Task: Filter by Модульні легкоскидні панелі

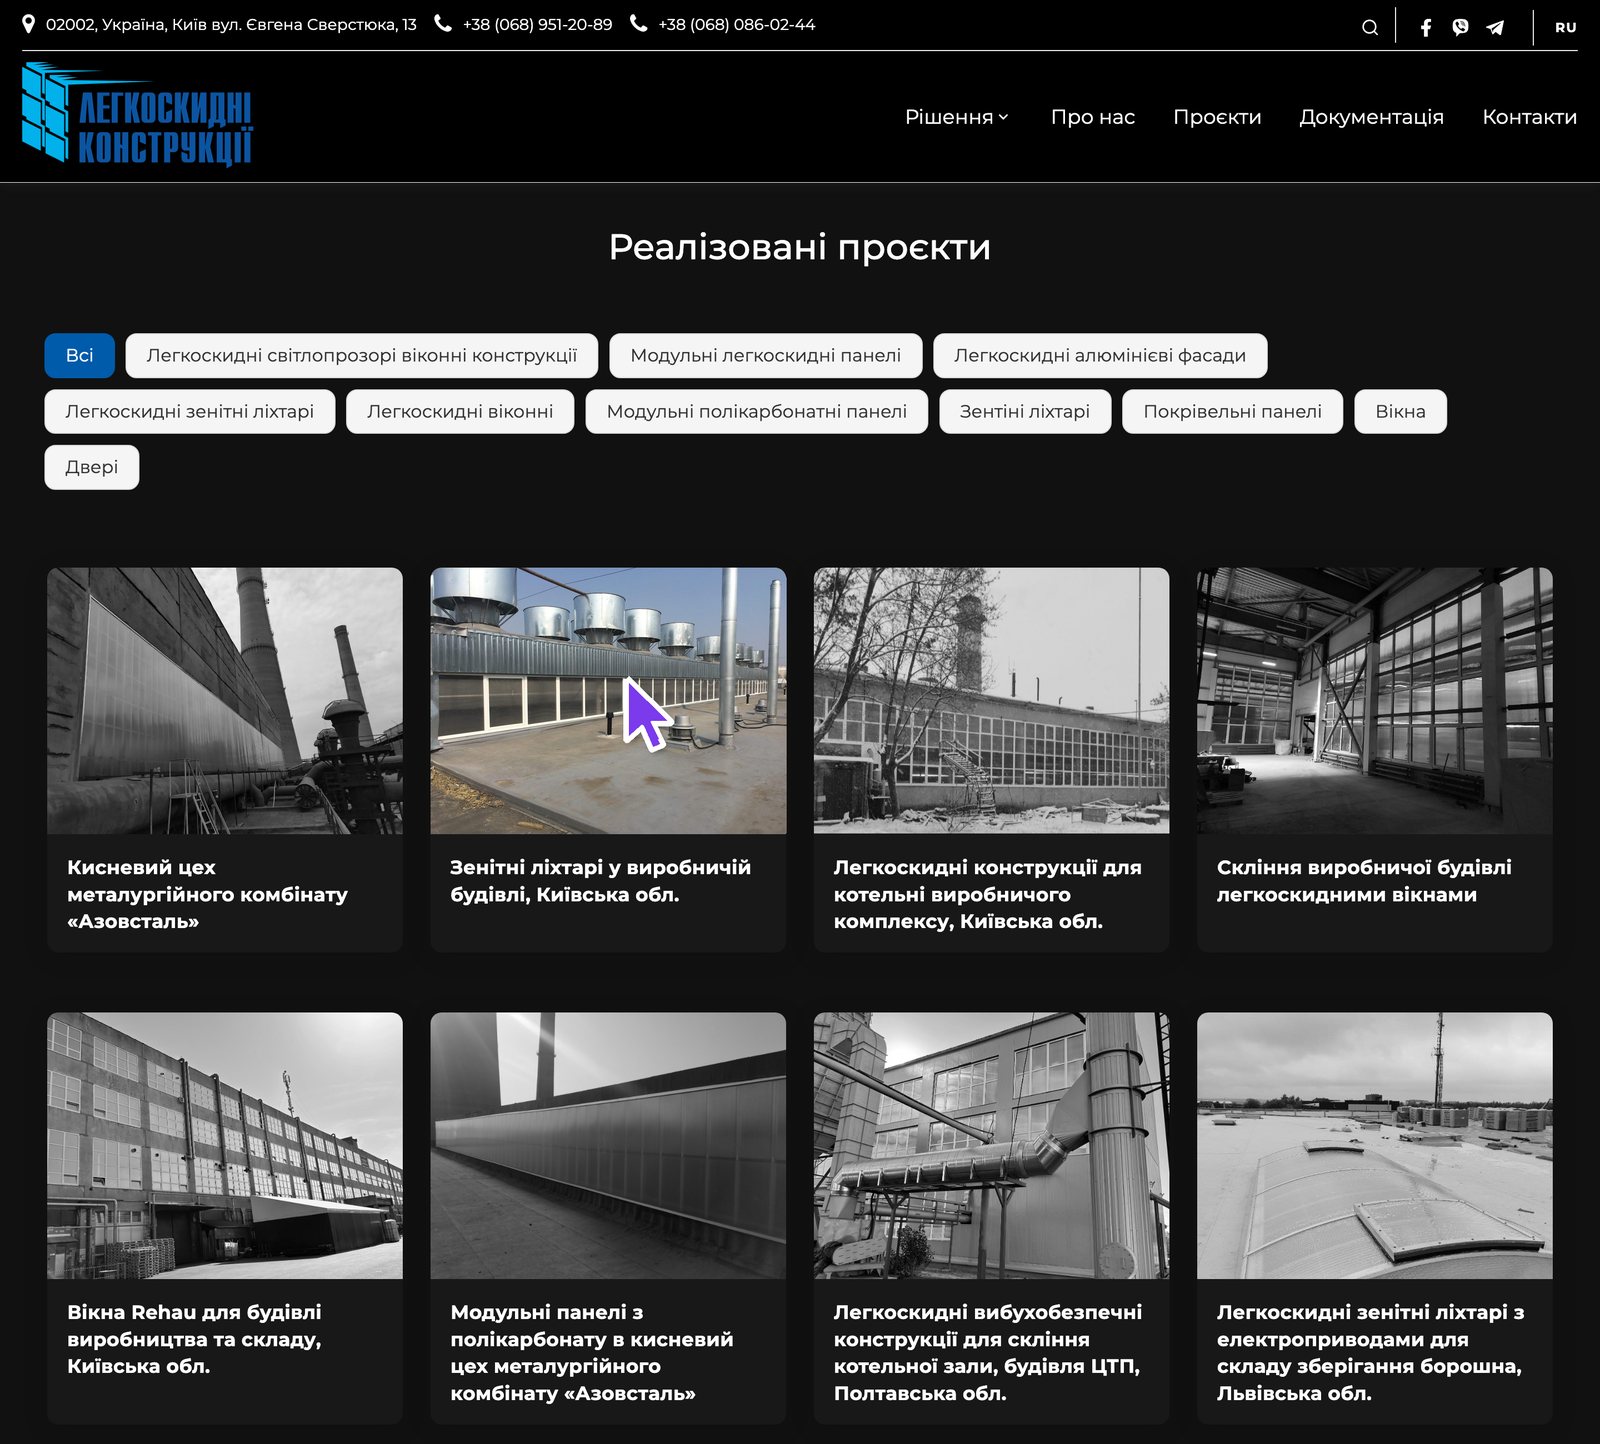Action: pyautogui.click(x=765, y=355)
